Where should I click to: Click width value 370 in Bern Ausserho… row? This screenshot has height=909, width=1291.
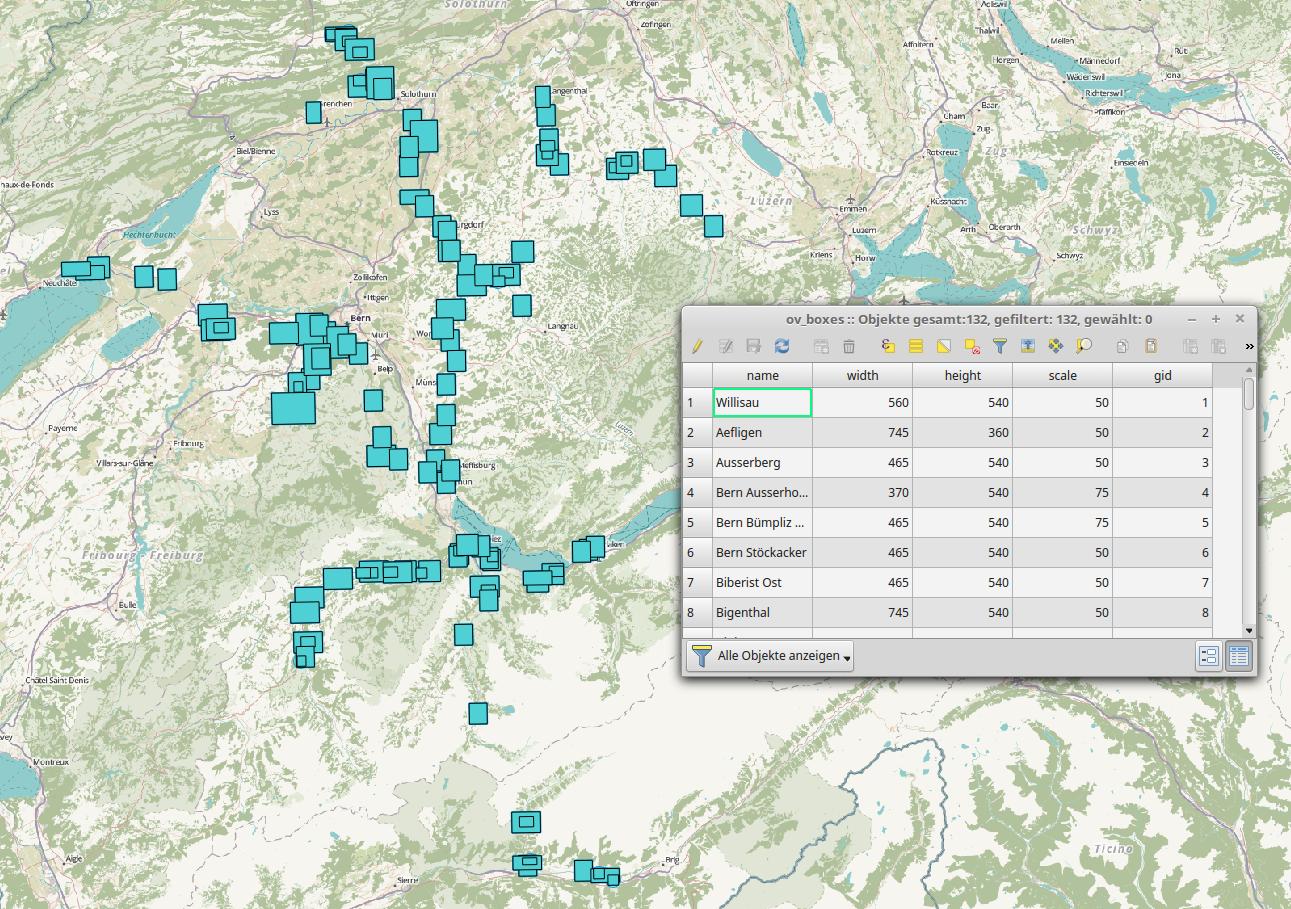click(862, 493)
